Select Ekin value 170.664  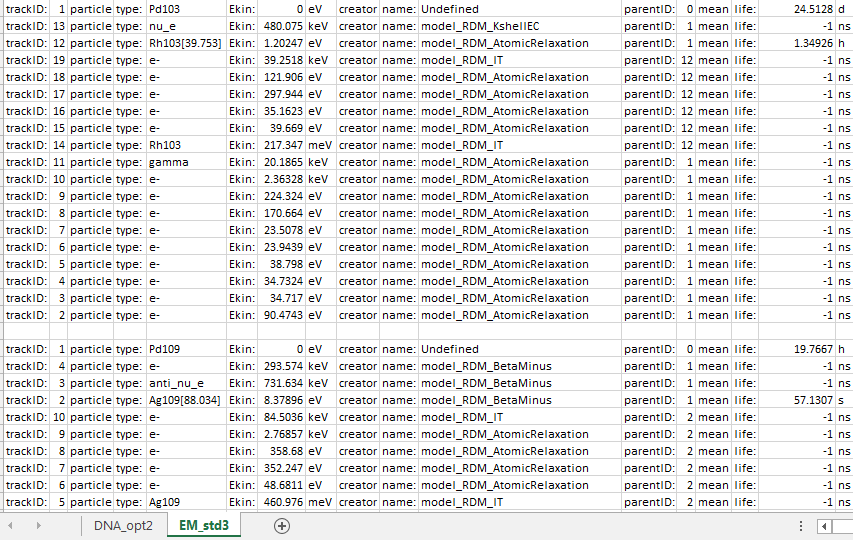pyautogui.click(x=282, y=213)
